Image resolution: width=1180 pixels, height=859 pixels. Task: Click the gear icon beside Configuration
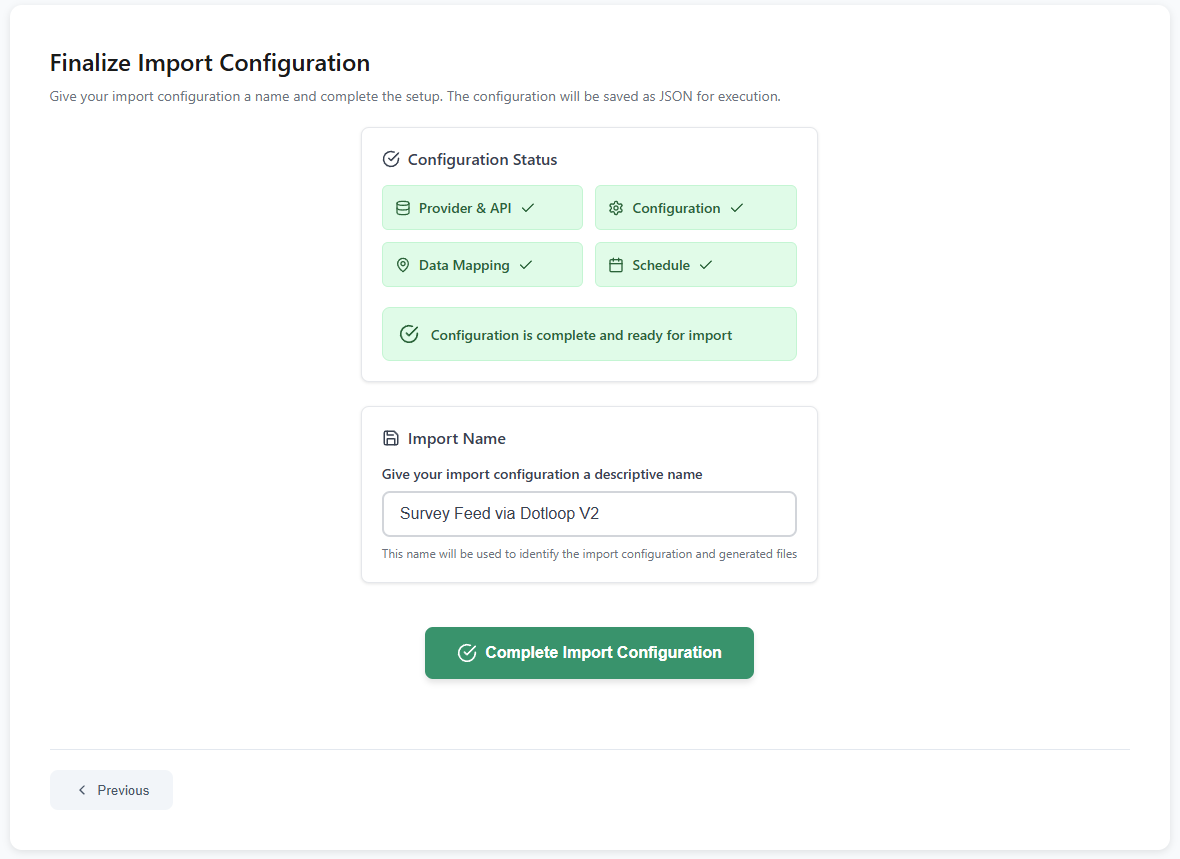tap(616, 208)
